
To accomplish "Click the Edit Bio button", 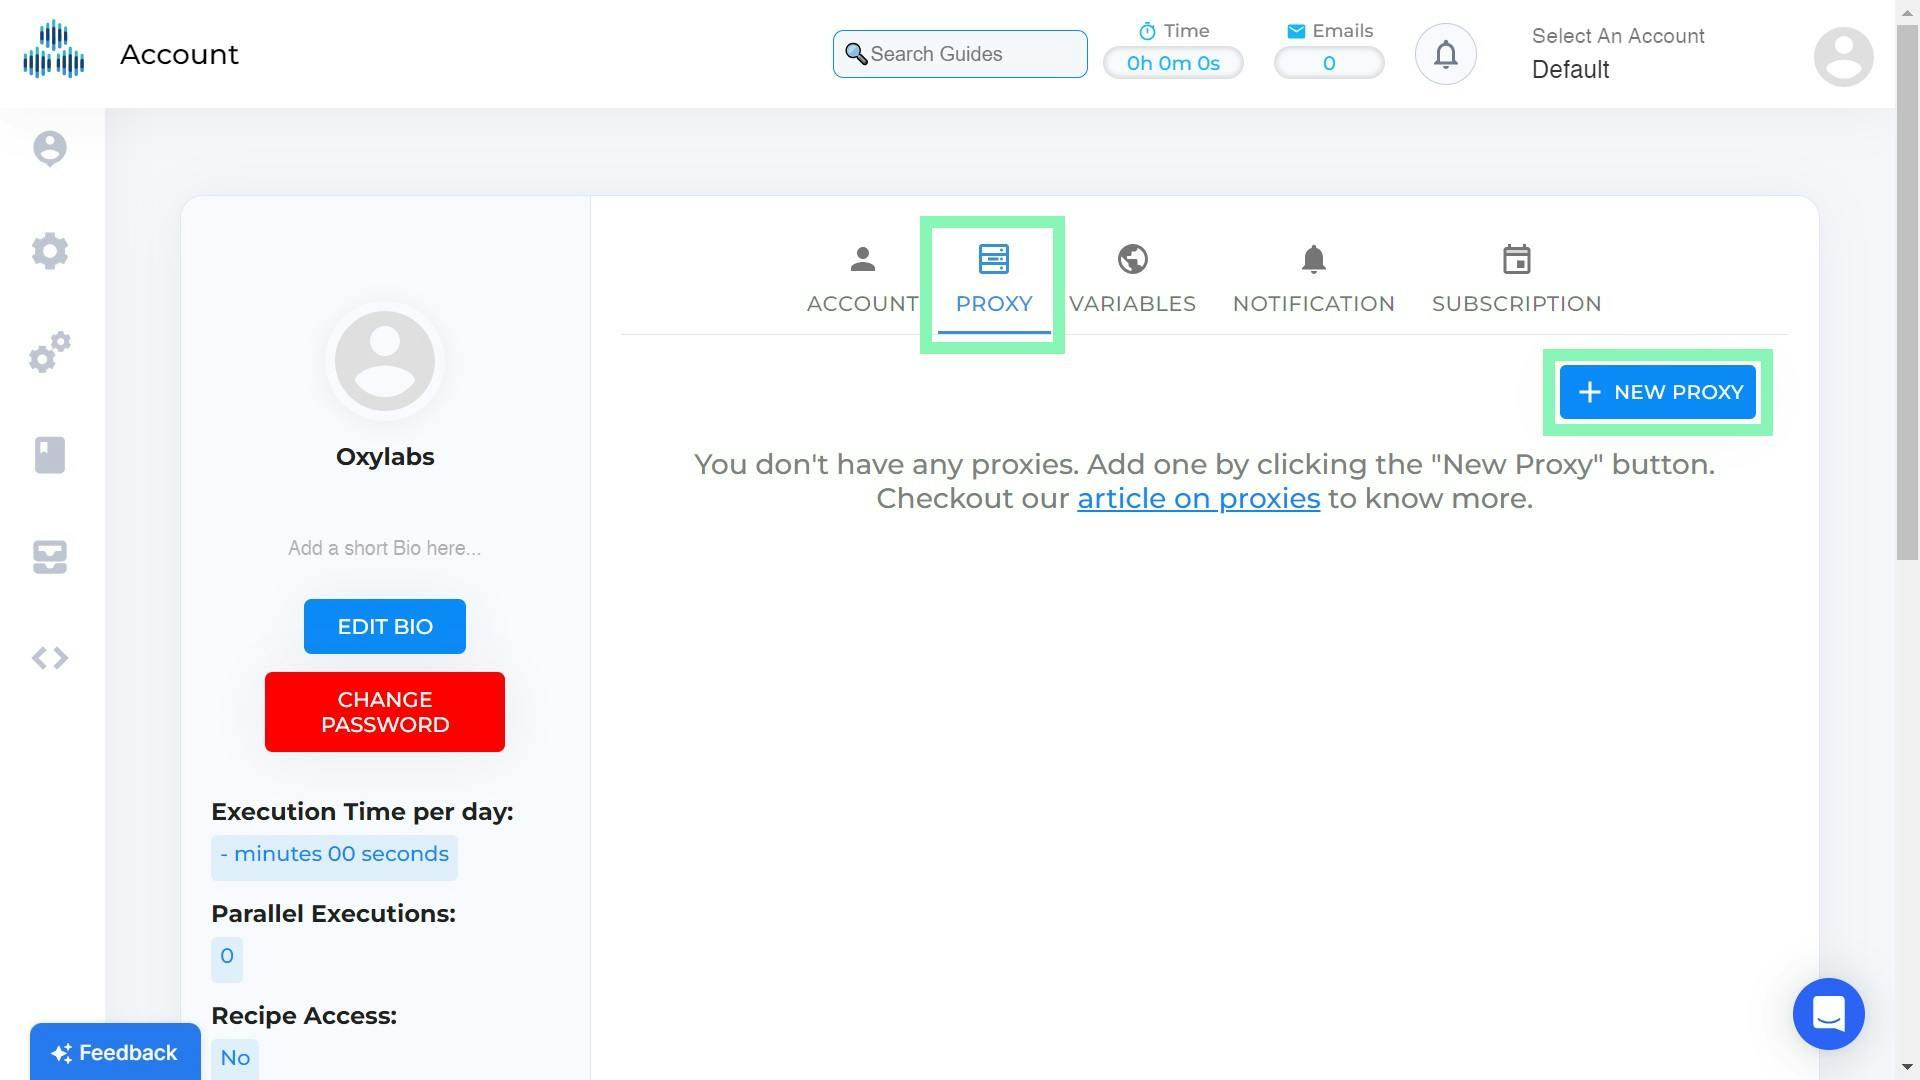I will pos(385,626).
